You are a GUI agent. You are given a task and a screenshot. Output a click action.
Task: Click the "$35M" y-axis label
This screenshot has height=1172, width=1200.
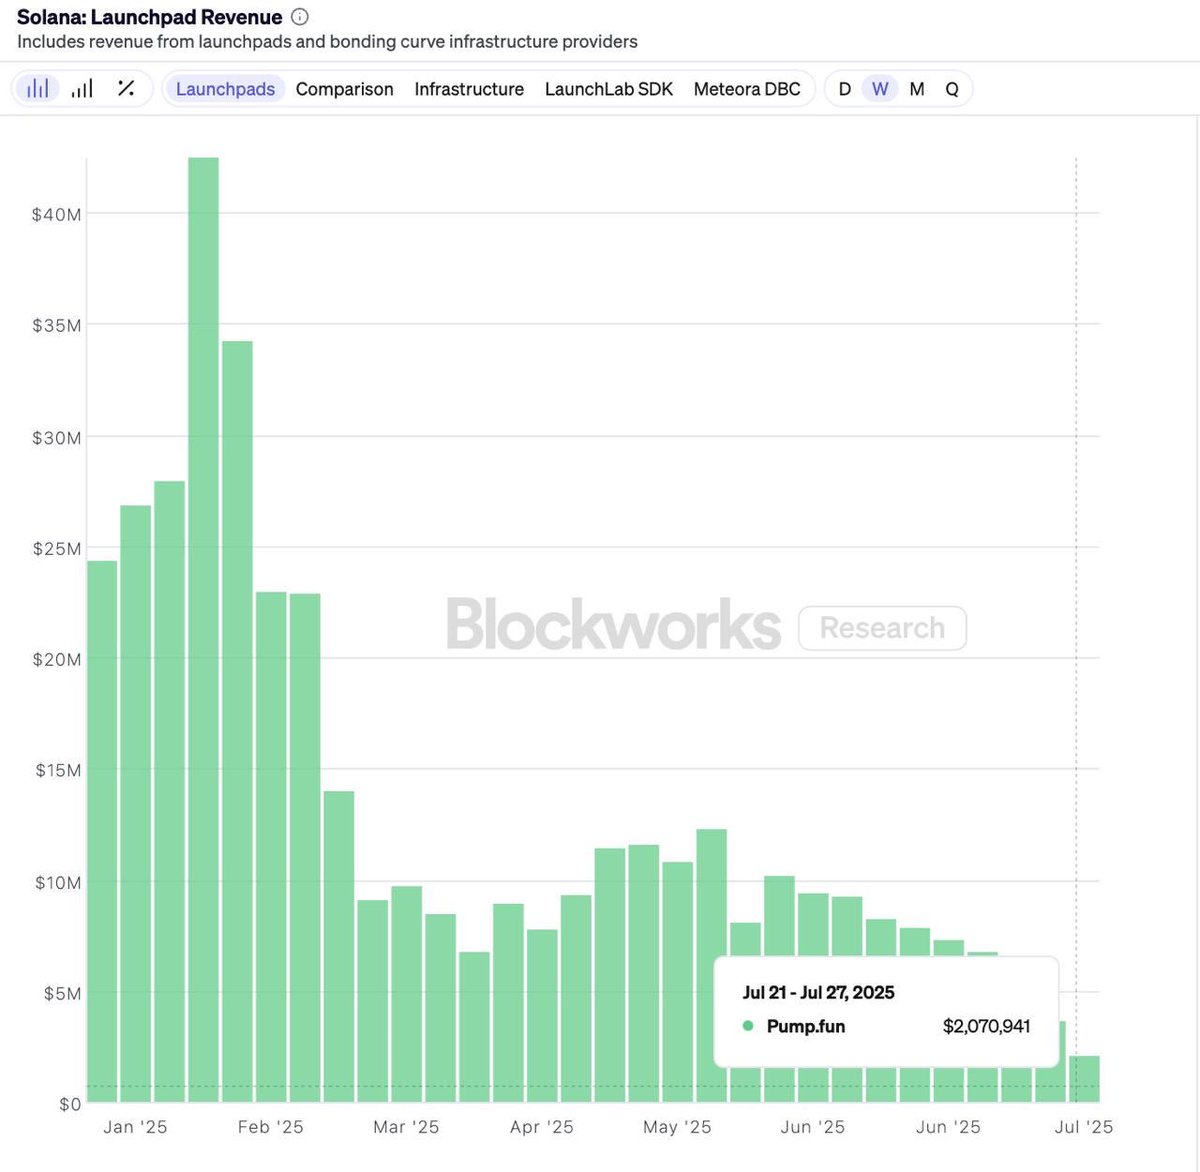click(x=57, y=325)
